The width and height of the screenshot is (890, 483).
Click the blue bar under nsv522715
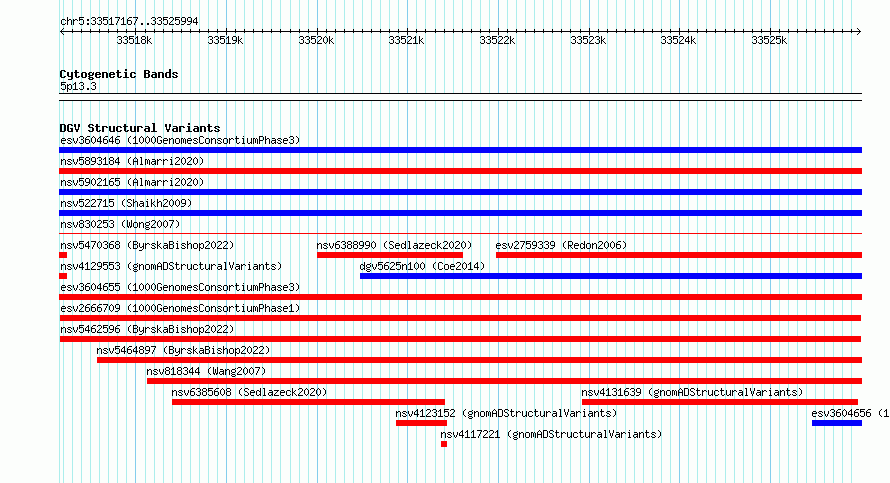click(x=460, y=213)
